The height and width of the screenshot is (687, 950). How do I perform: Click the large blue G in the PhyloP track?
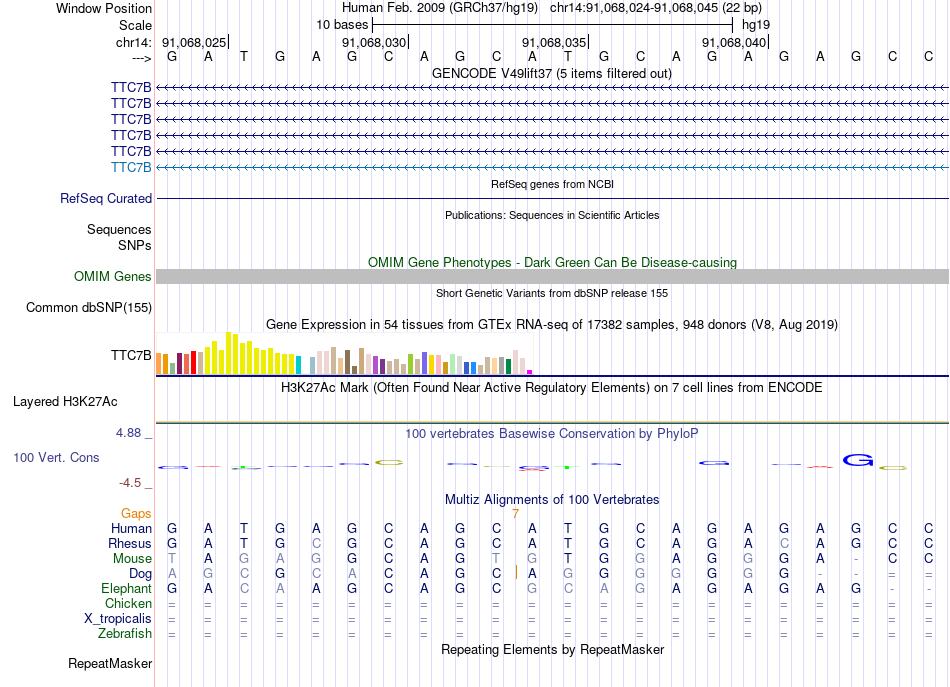tap(857, 460)
